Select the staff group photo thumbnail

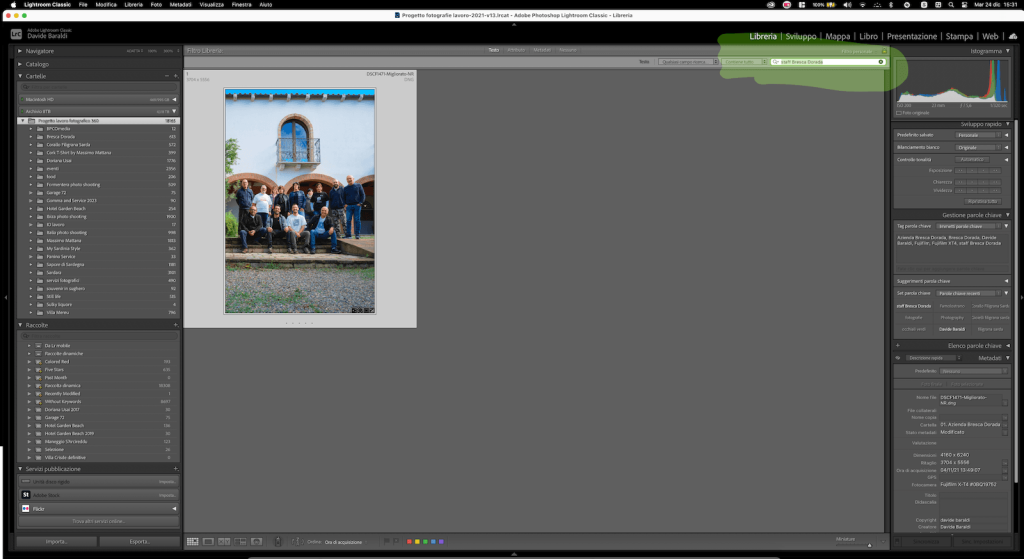(300, 202)
